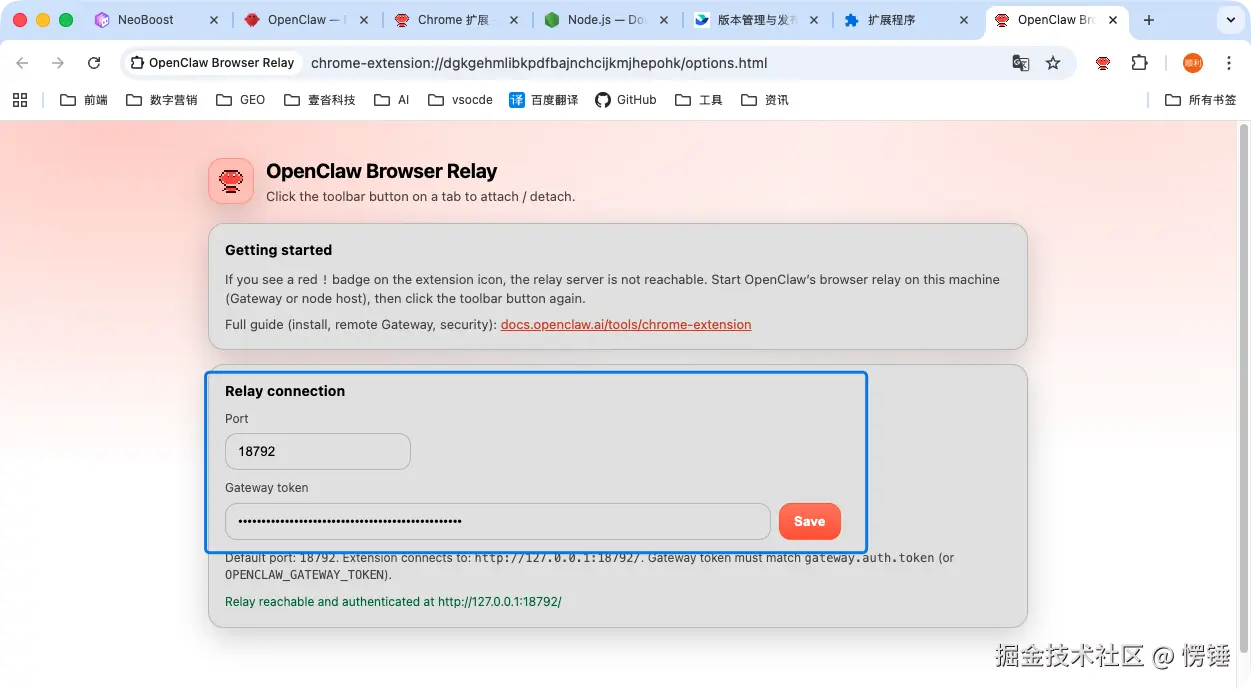The image size is (1251, 690).
Task: Go forward to the next page
Action: [58, 63]
